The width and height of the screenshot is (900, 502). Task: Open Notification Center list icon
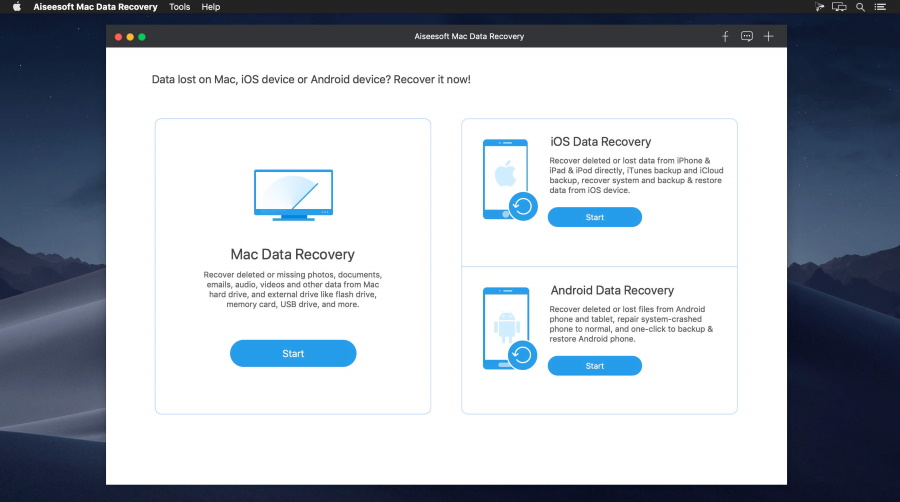(x=880, y=7)
